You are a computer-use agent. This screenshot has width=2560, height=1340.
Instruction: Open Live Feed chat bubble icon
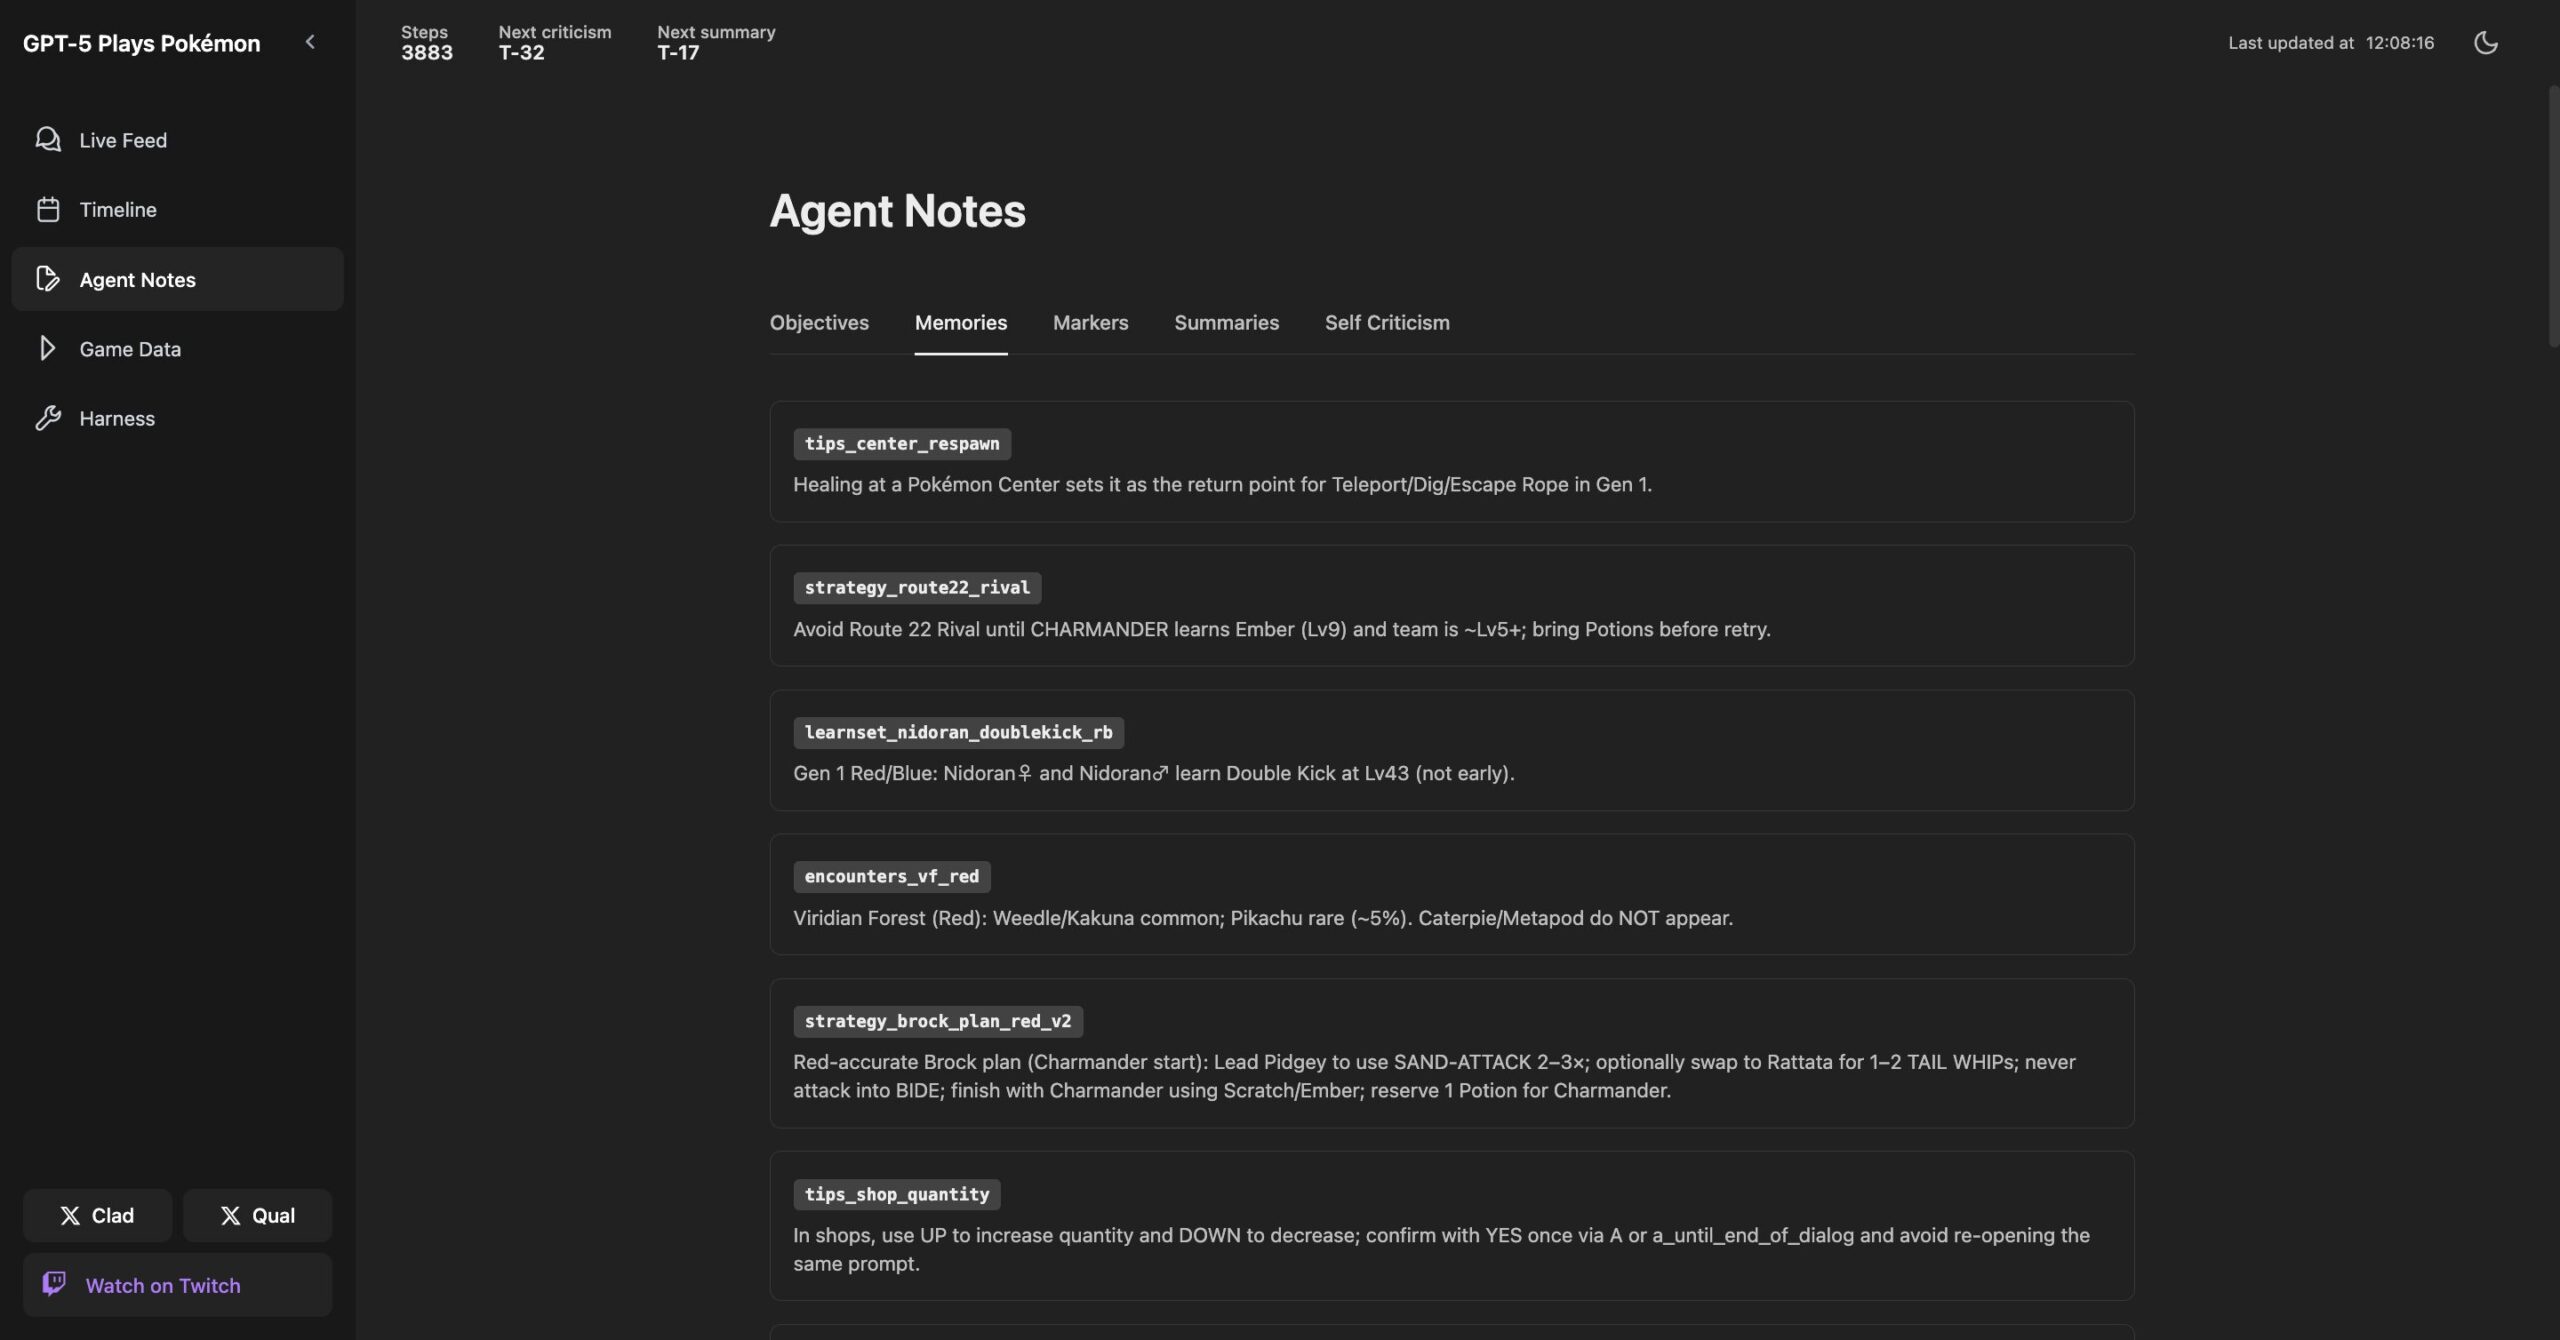[48, 139]
